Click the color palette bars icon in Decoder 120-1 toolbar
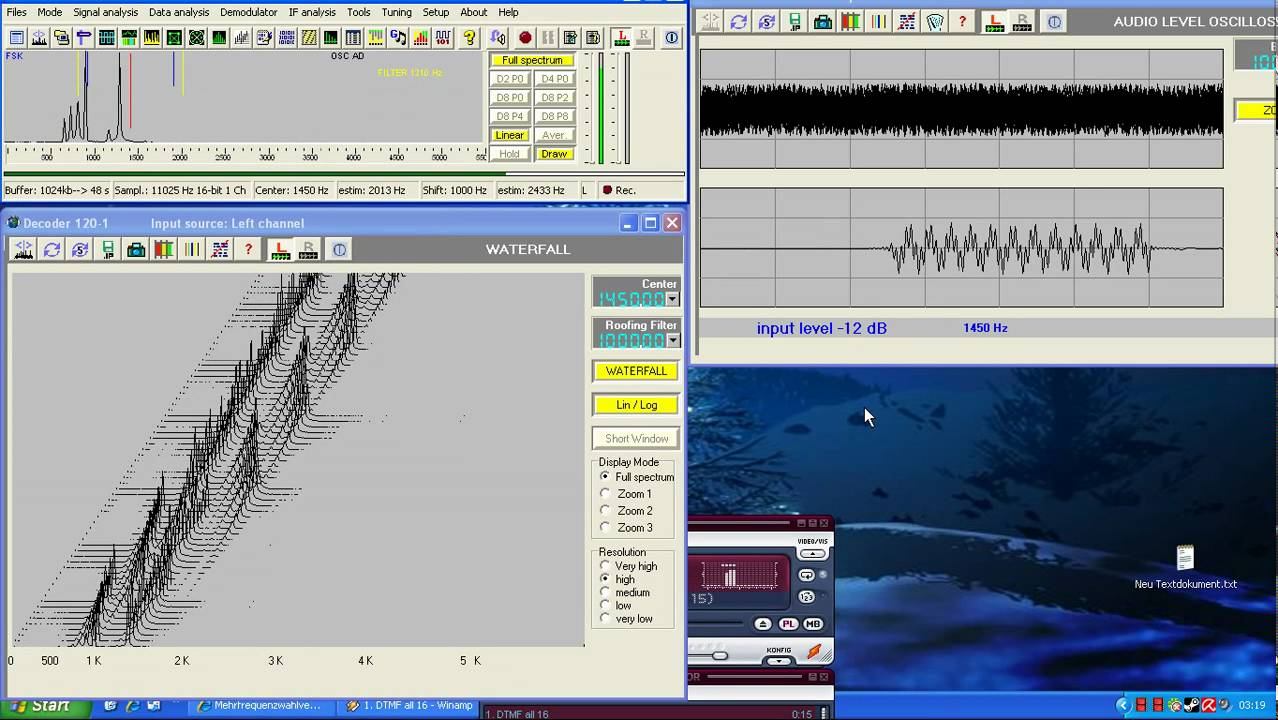Screen dimensions: 1278x720 [x=164, y=250]
